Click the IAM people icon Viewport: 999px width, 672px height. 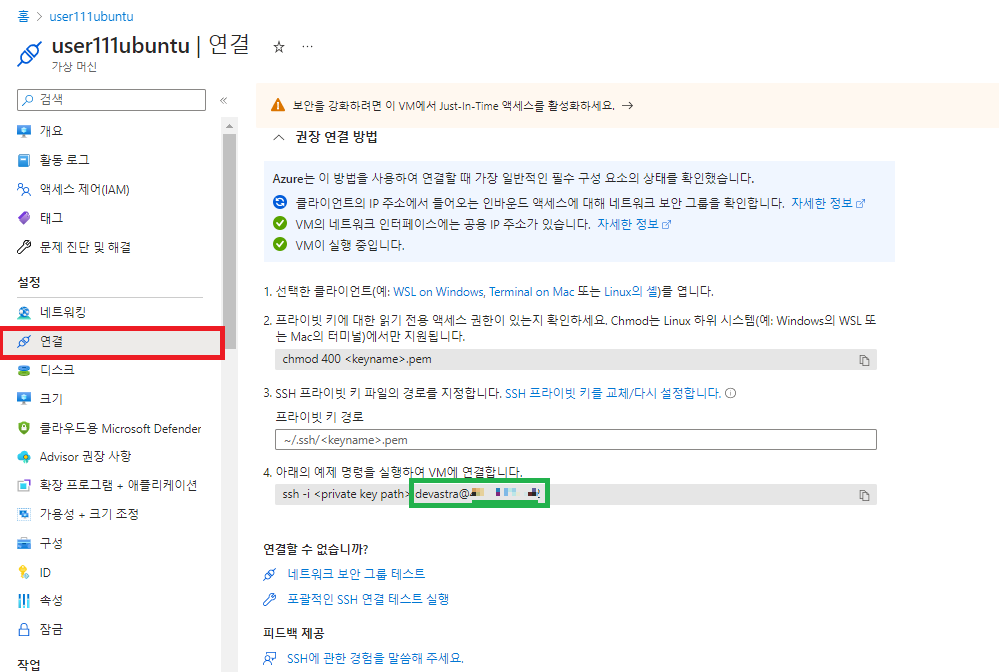click(24, 189)
